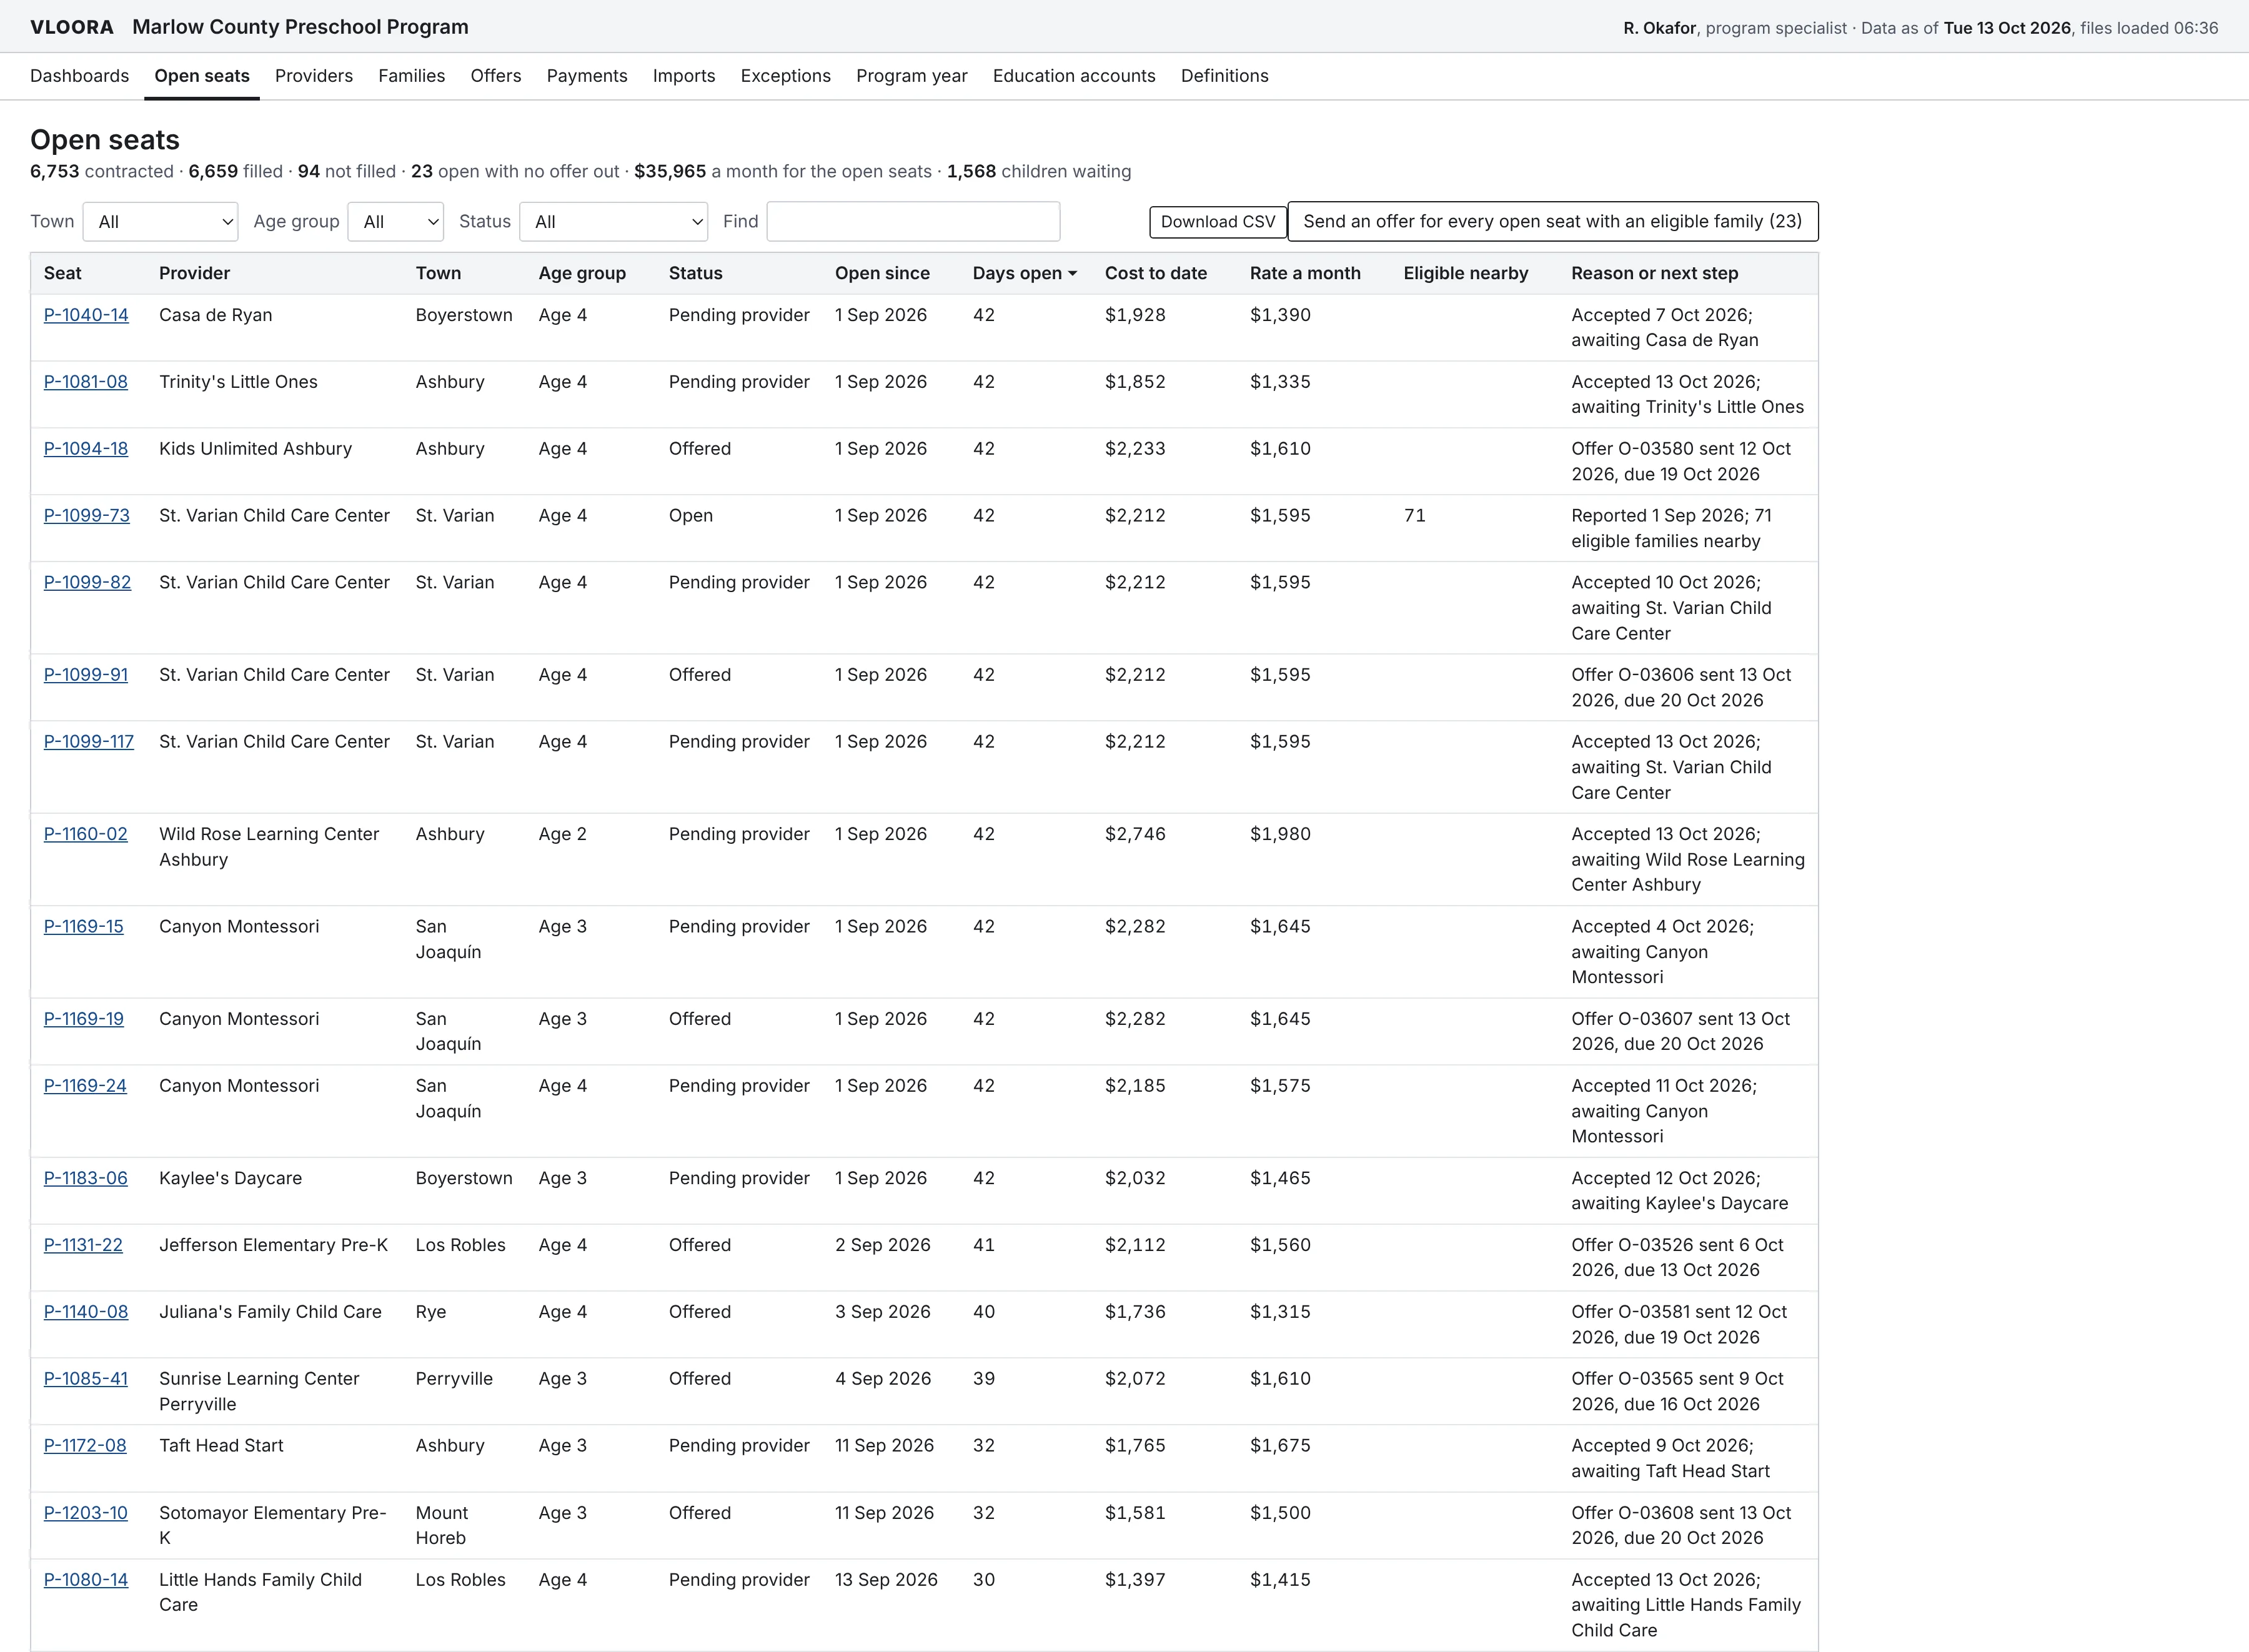Open the Age group filter dropdown
The height and width of the screenshot is (1652, 2249).
[x=396, y=222]
